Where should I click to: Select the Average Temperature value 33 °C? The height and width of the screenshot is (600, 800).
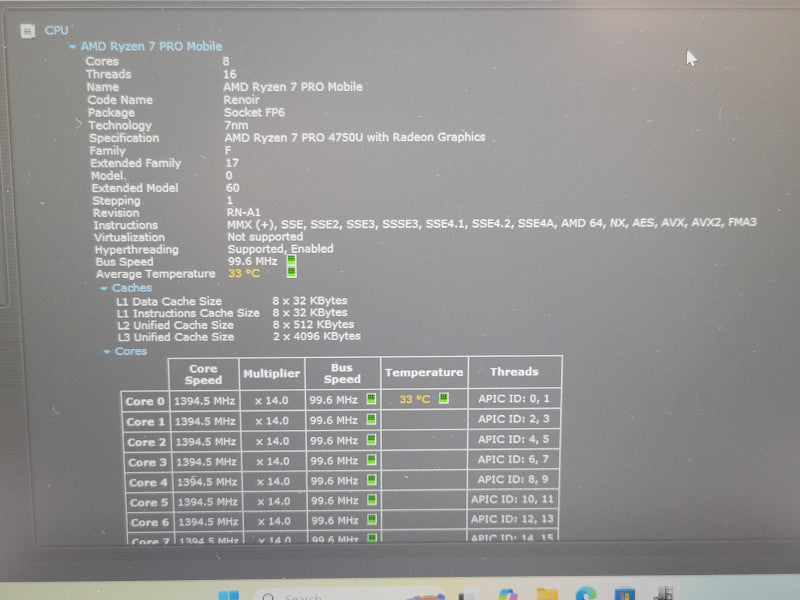244,273
